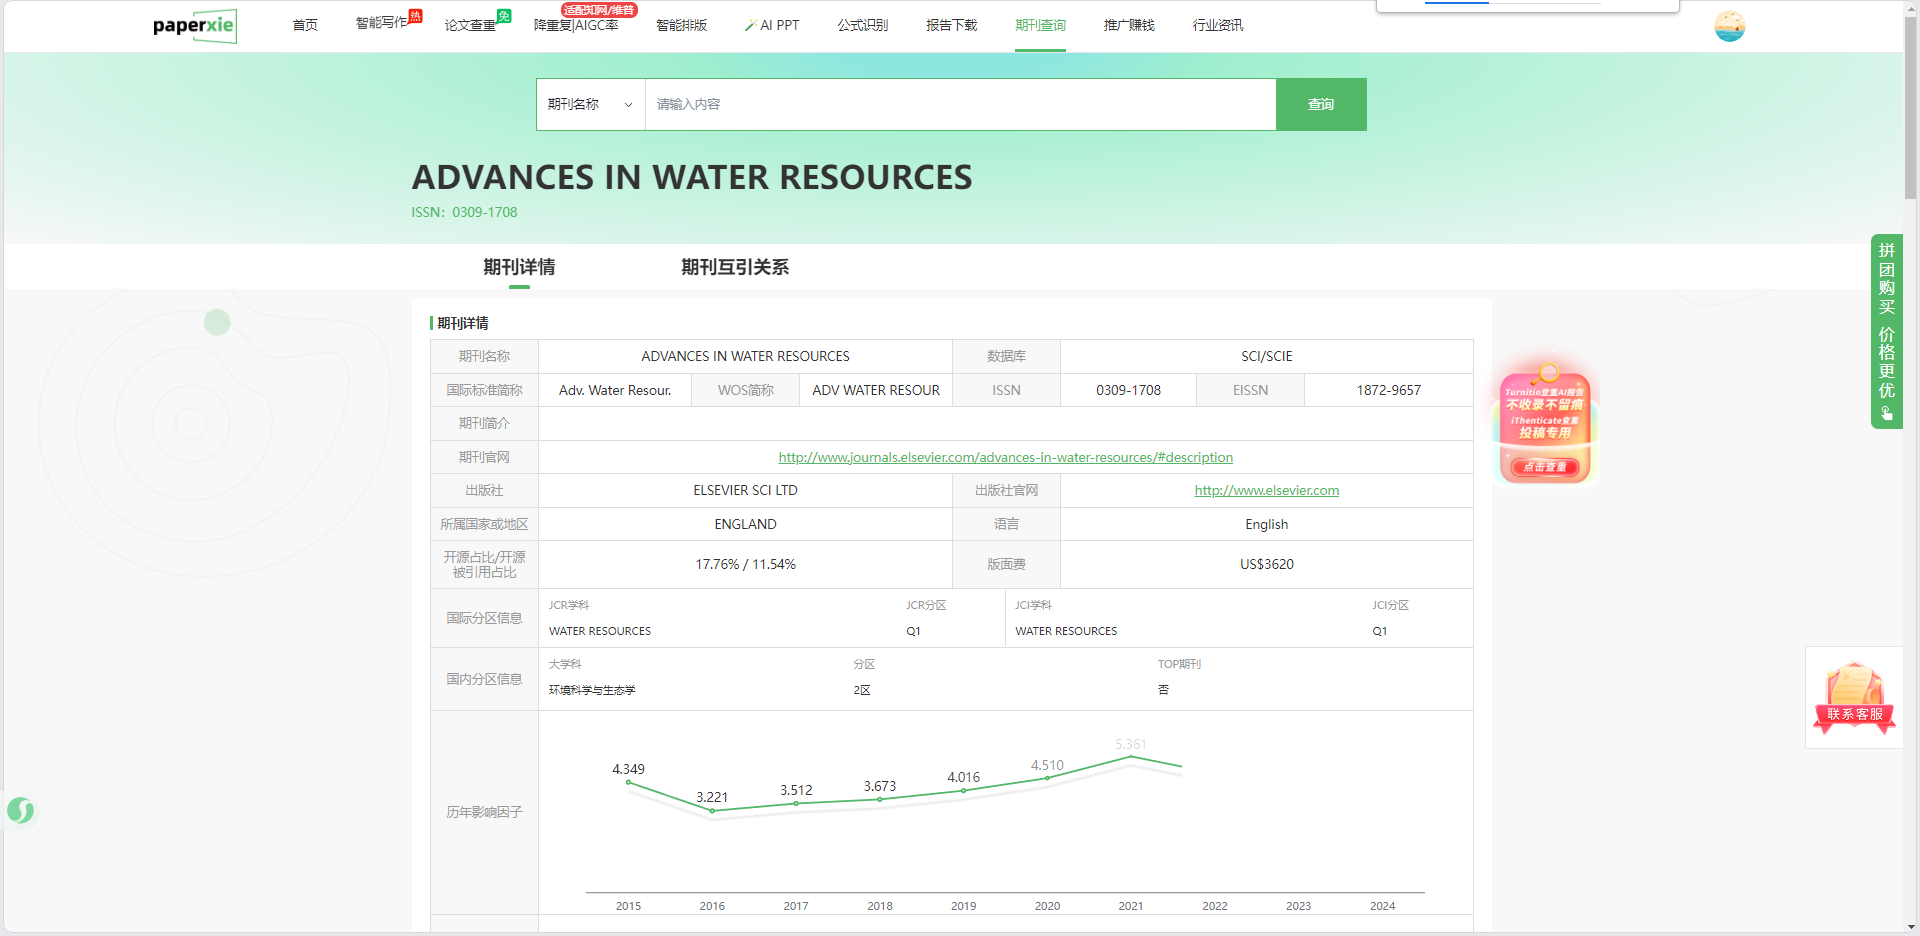The height and width of the screenshot is (936, 1920).
Task: Type in the journal search input field
Action: pyautogui.click(x=960, y=105)
